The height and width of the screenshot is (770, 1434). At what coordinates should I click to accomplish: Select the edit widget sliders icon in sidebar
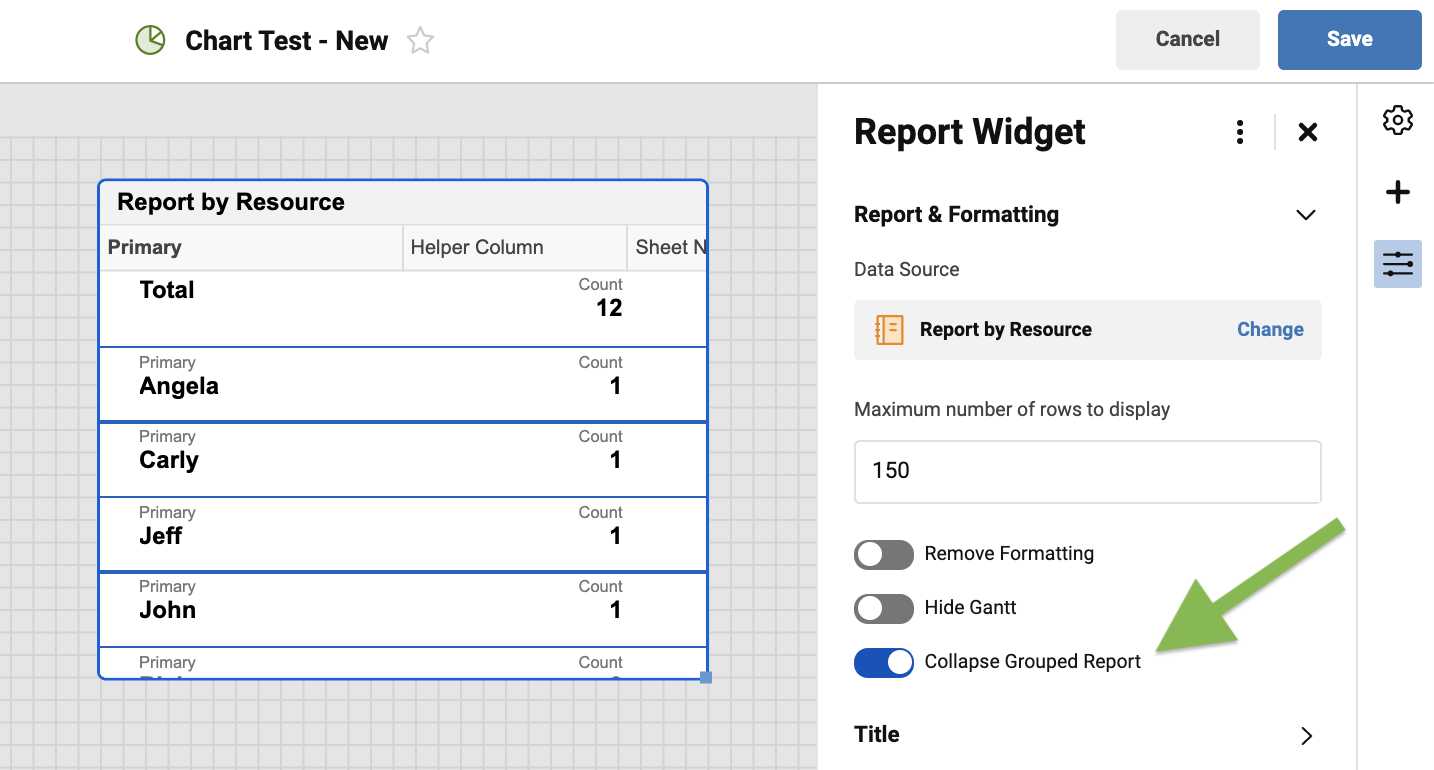(x=1397, y=263)
